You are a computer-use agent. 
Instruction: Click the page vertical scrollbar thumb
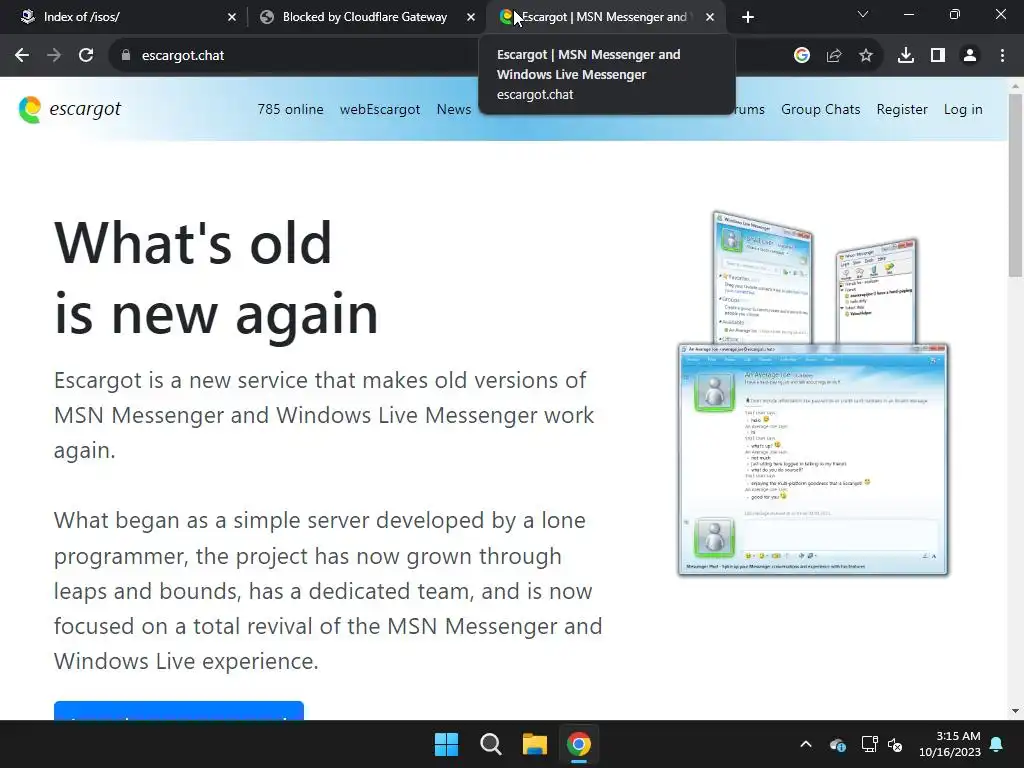pos(1015,185)
